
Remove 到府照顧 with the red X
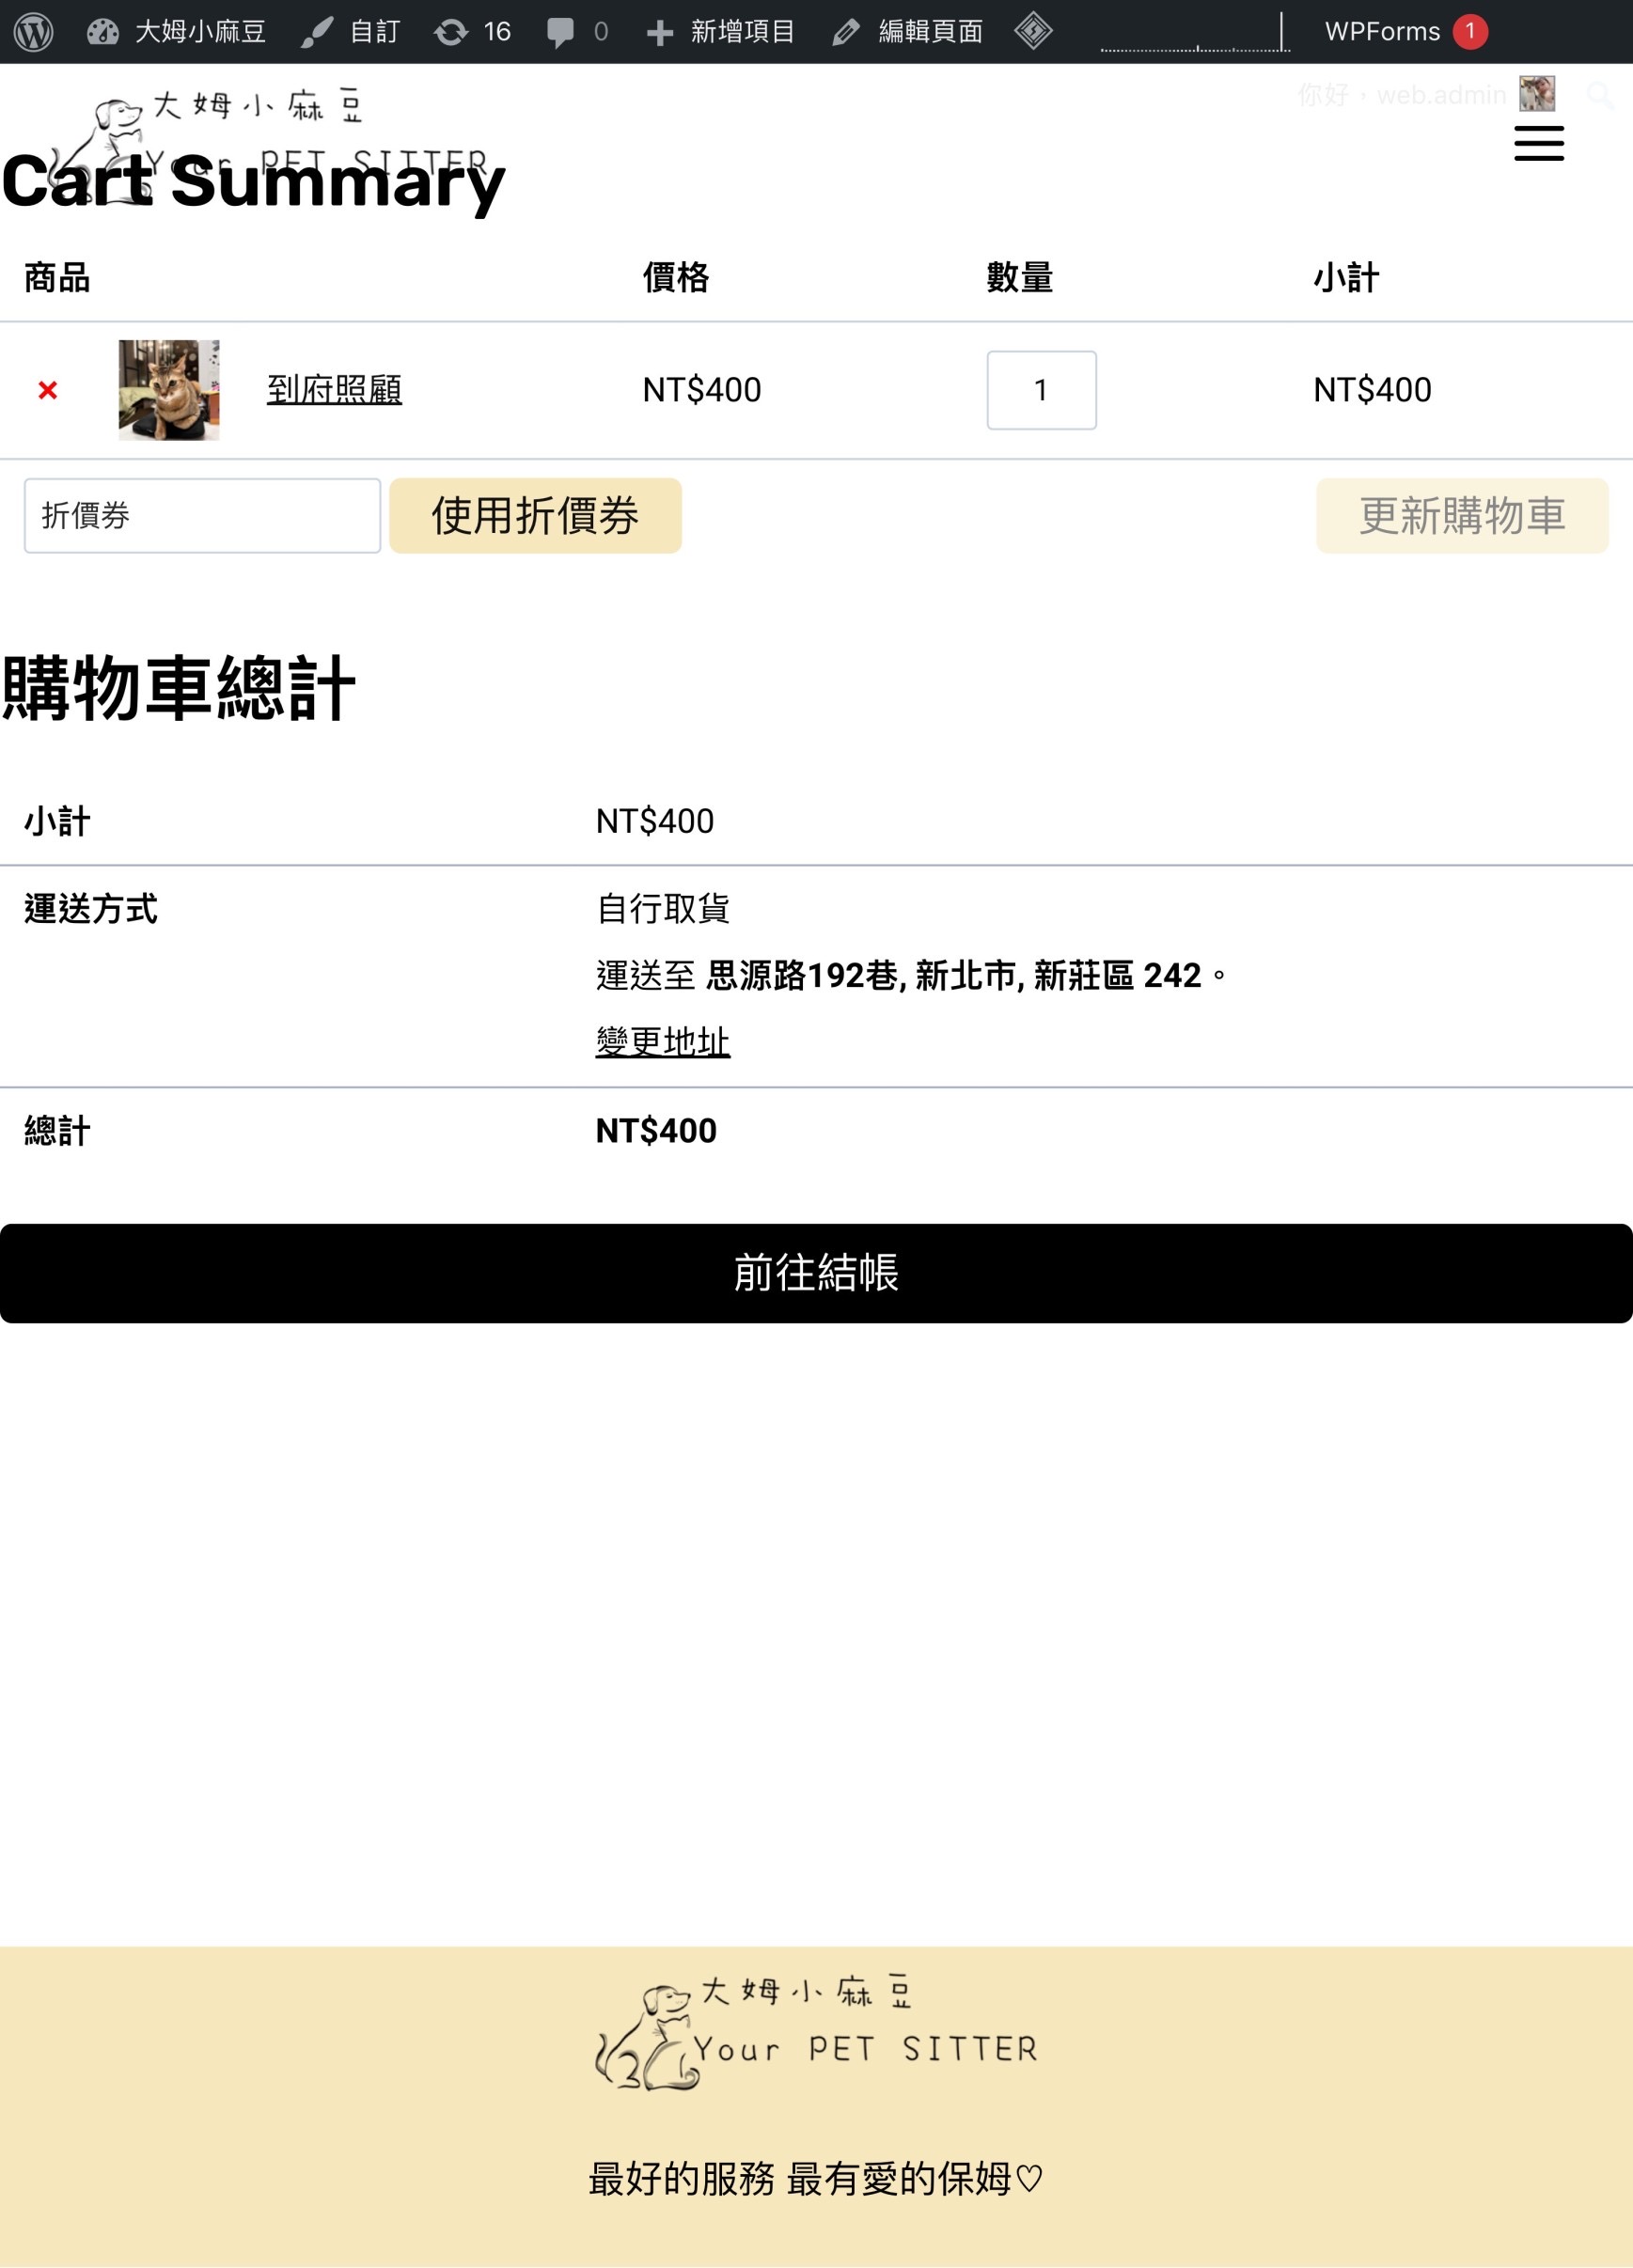click(x=47, y=390)
